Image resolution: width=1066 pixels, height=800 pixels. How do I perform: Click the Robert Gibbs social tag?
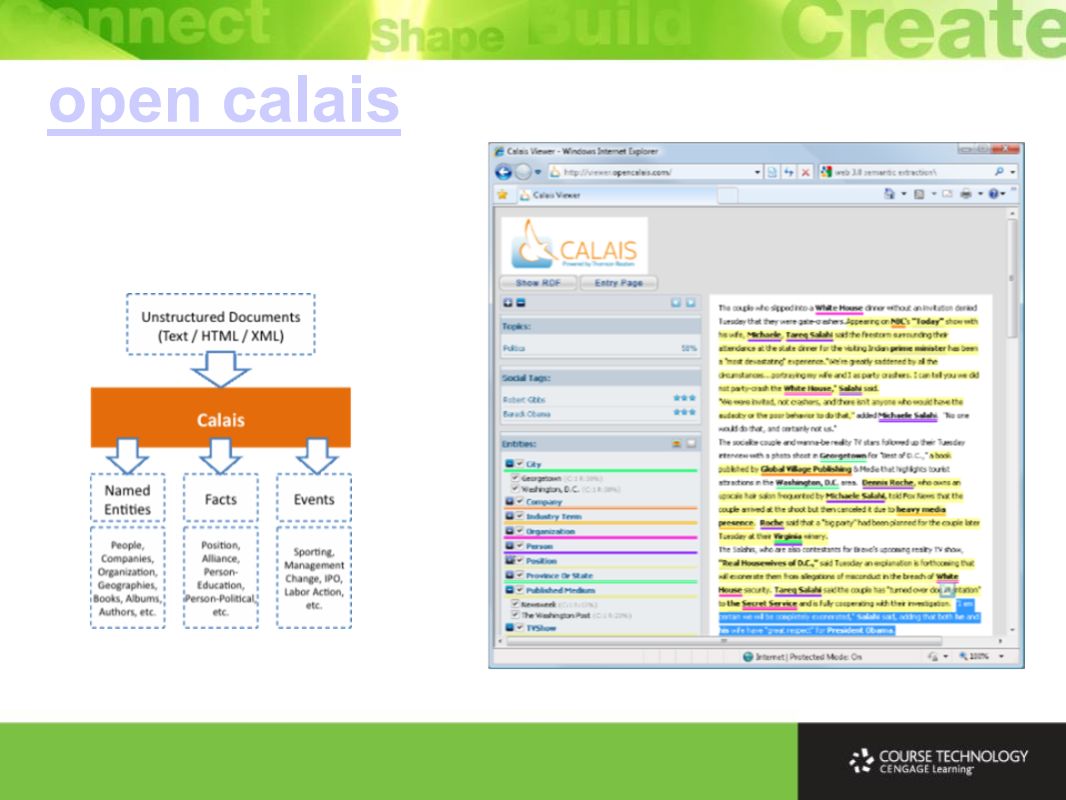point(524,400)
